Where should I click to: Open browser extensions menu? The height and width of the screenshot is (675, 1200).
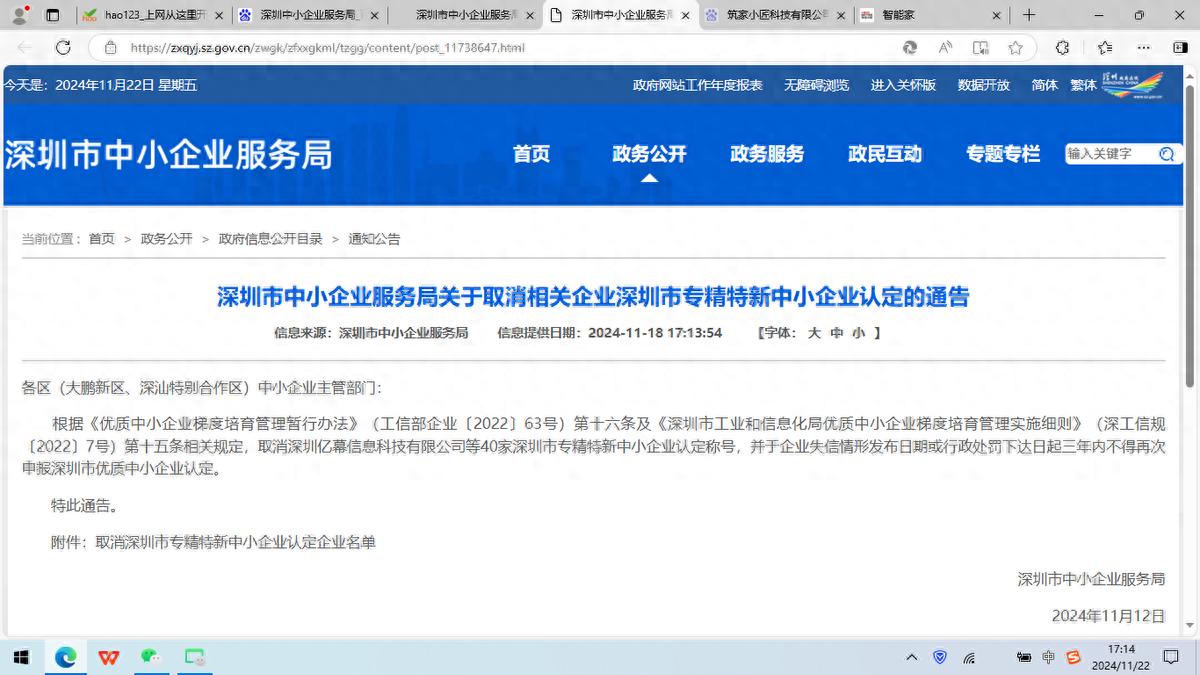[1062, 47]
